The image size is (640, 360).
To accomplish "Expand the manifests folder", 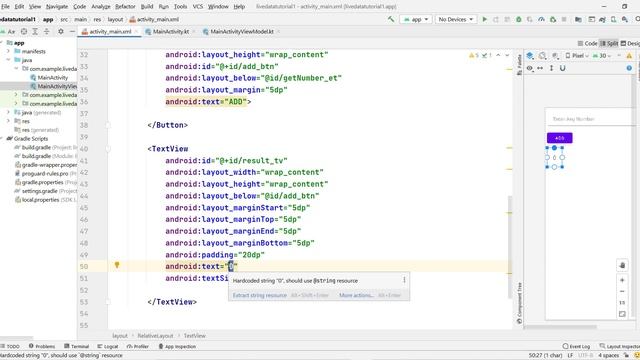I will (x=8, y=51).
